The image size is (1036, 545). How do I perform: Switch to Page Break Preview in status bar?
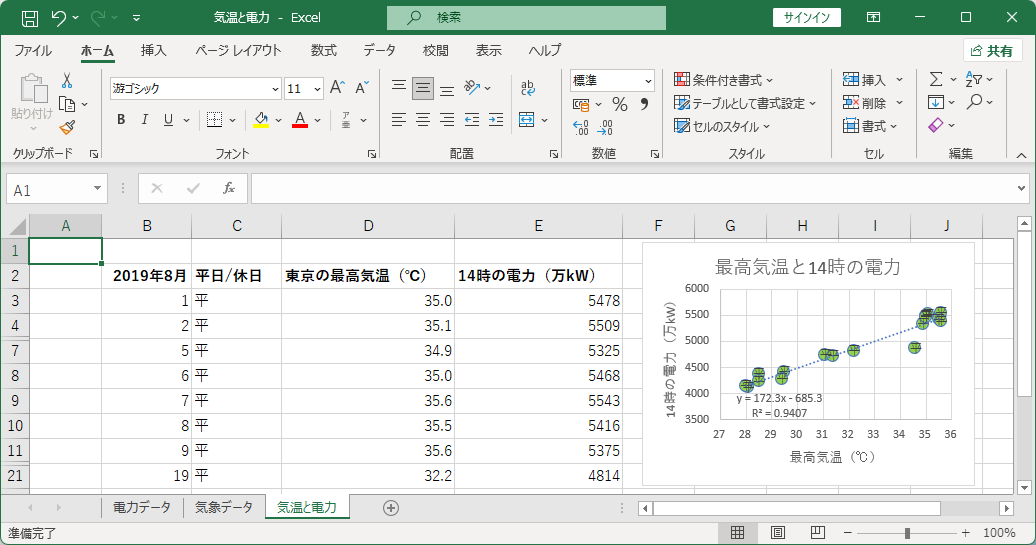[x=817, y=532]
